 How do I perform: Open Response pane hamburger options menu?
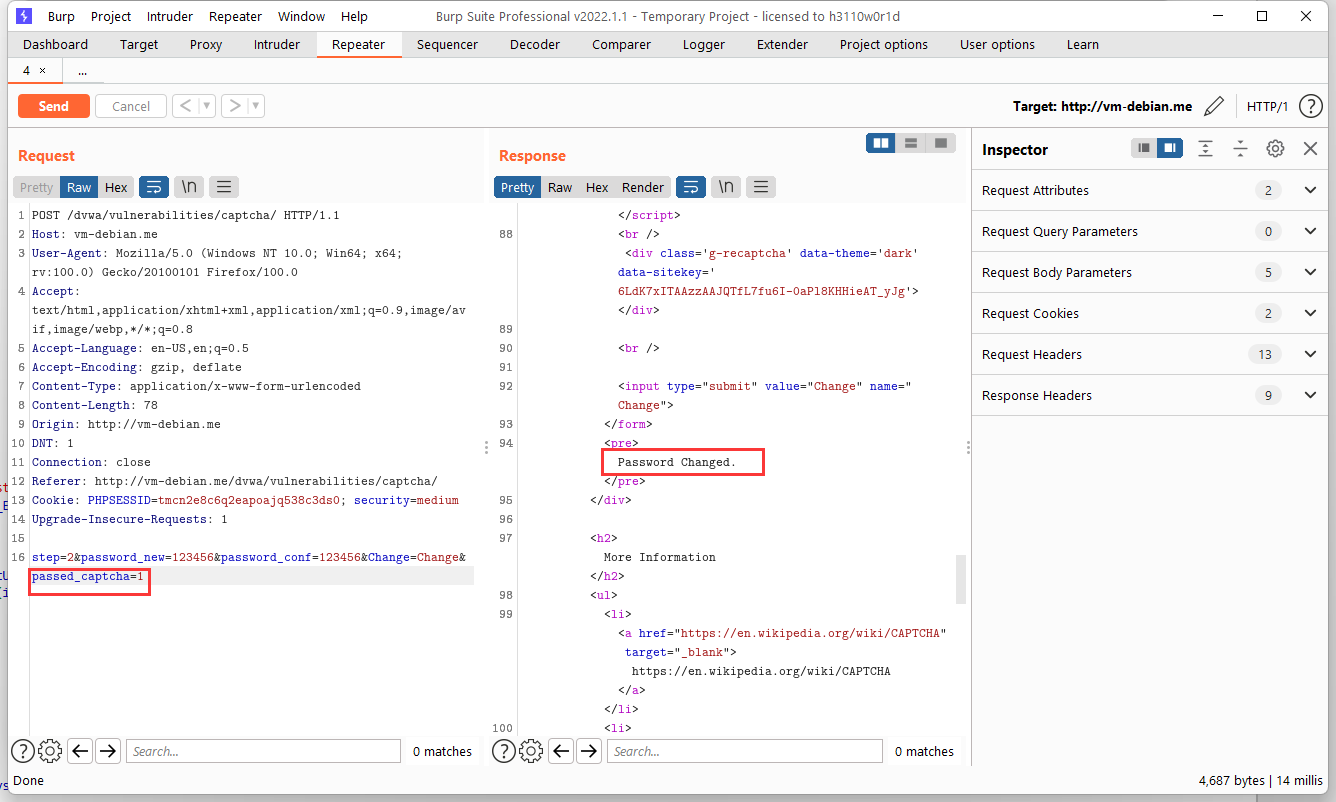pos(761,187)
